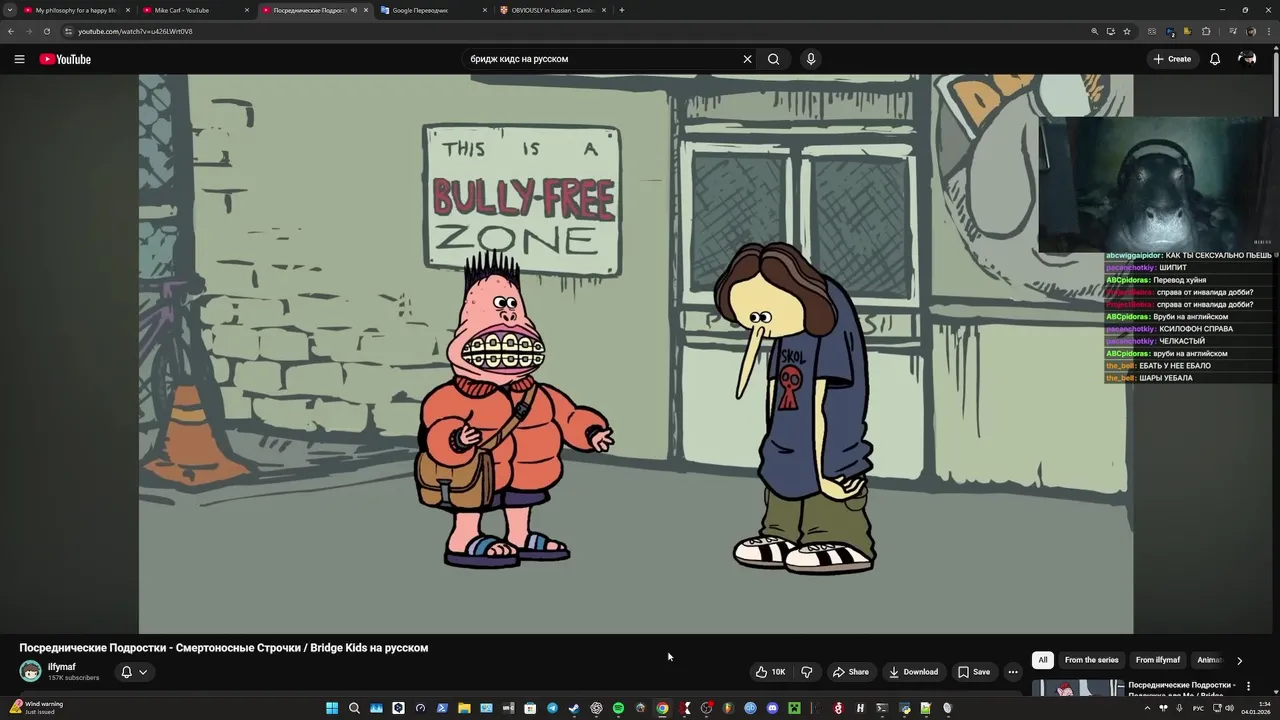Go back using the browser back arrow
The image size is (1280, 720).
[x=11, y=31]
